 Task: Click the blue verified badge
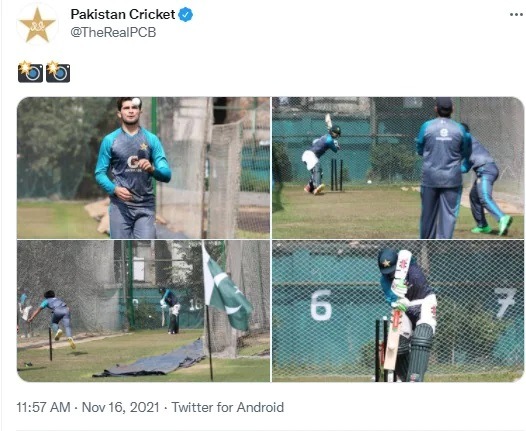(x=186, y=15)
